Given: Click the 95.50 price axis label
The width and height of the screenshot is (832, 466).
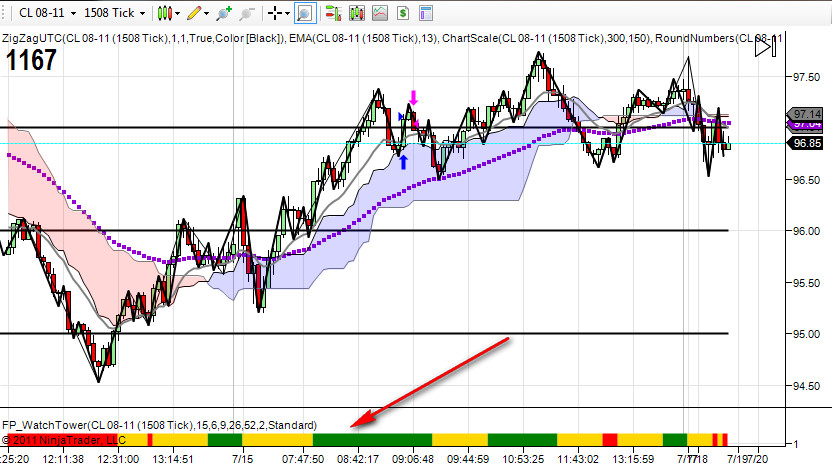Looking at the screenshot, I should point(806,283).
